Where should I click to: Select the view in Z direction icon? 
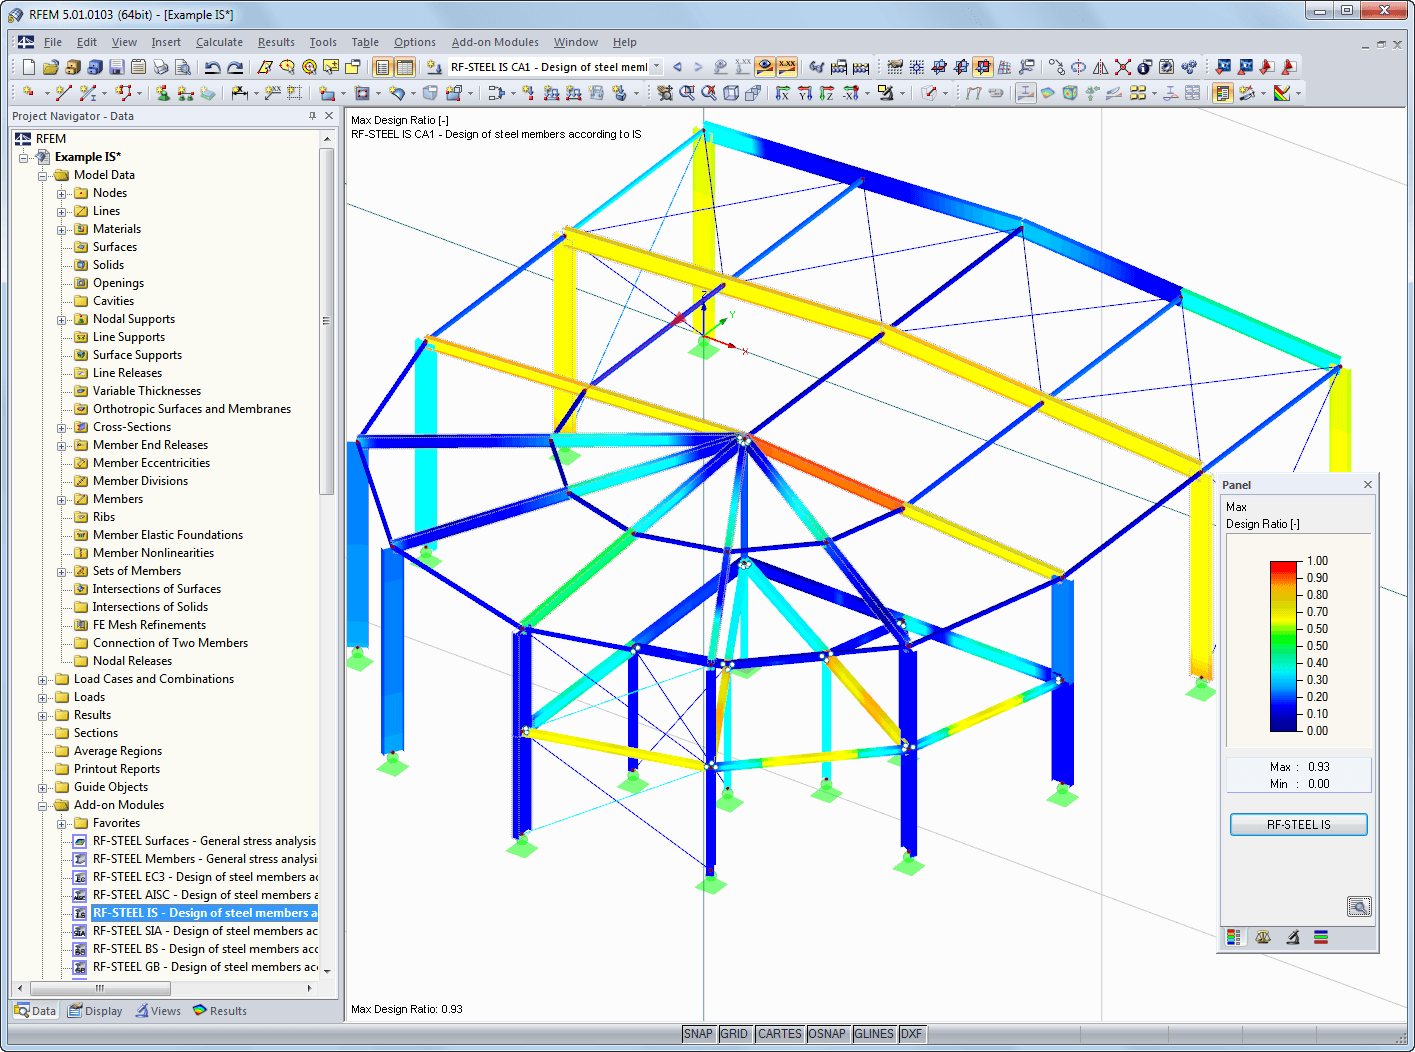click(826, 93)
